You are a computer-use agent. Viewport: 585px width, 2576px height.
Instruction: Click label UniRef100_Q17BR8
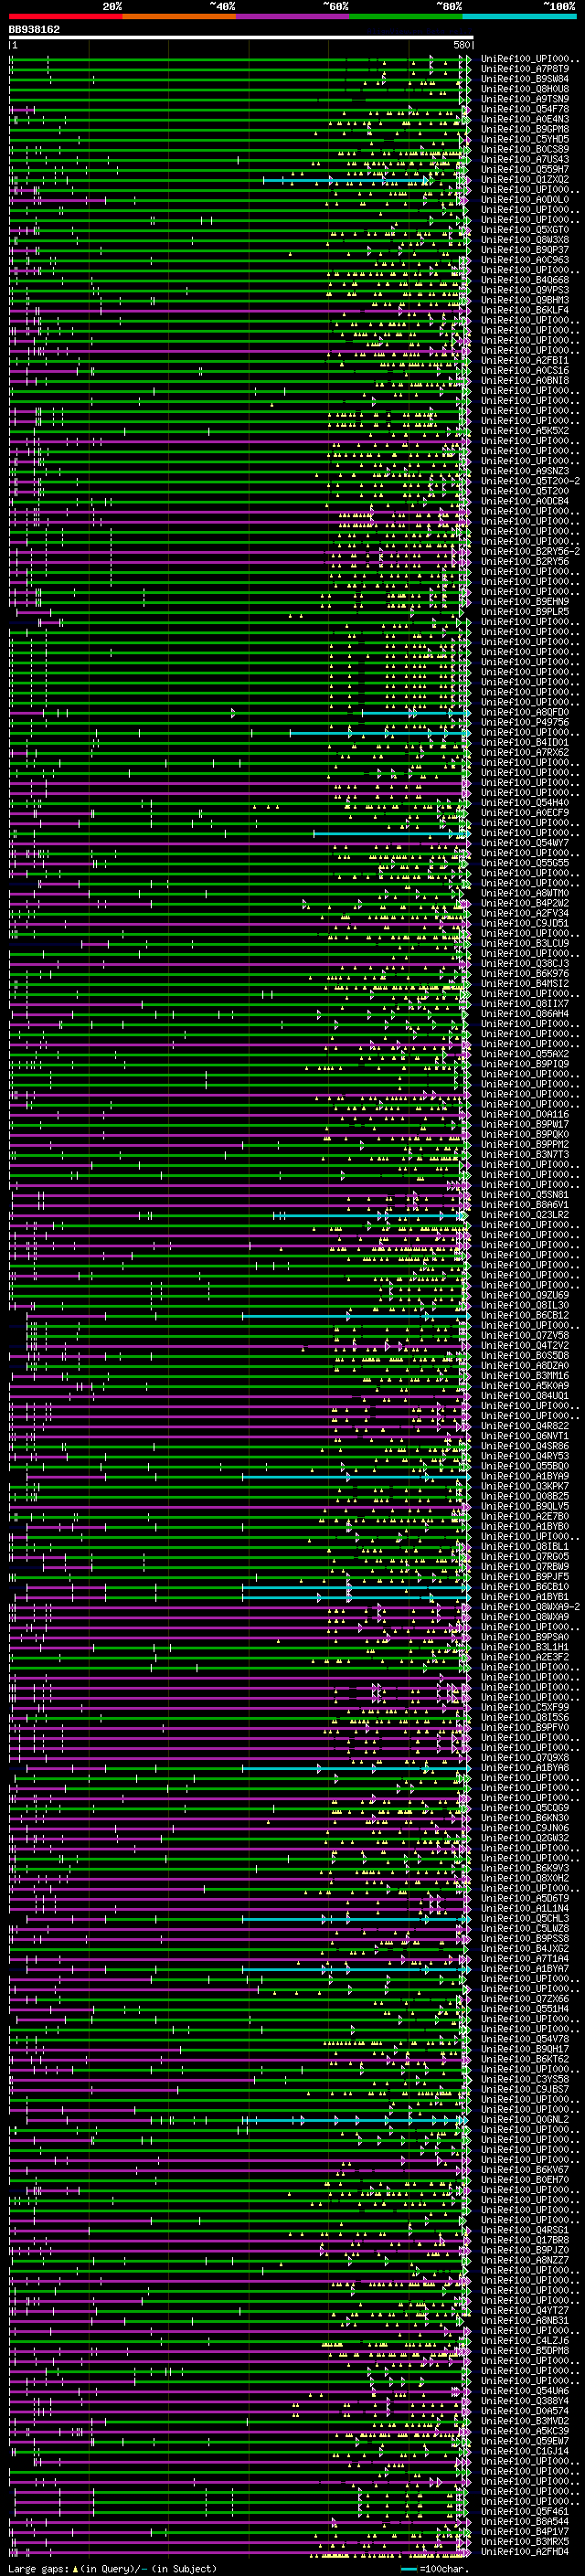[525, 2240]
